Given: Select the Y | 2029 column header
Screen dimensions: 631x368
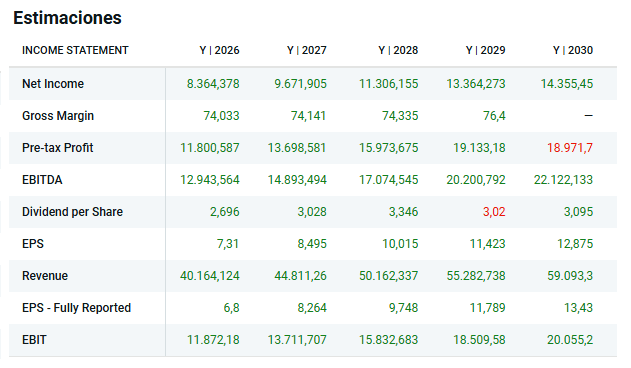Looking at the screenshot, I should point(485,50).
